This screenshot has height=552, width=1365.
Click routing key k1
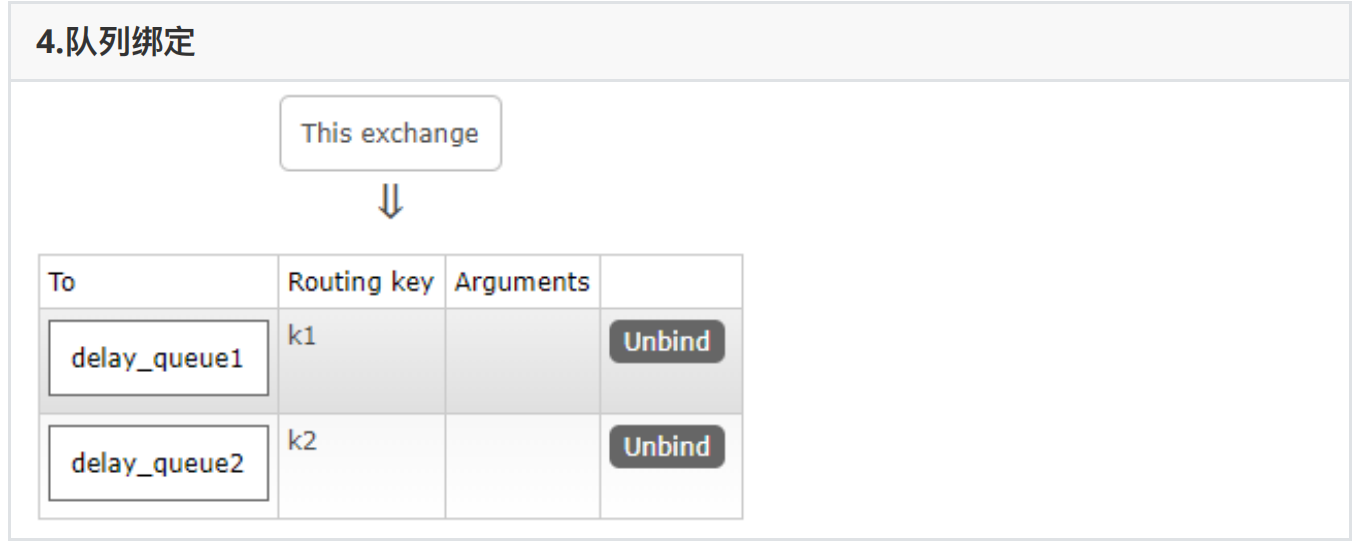click(302, 336)
